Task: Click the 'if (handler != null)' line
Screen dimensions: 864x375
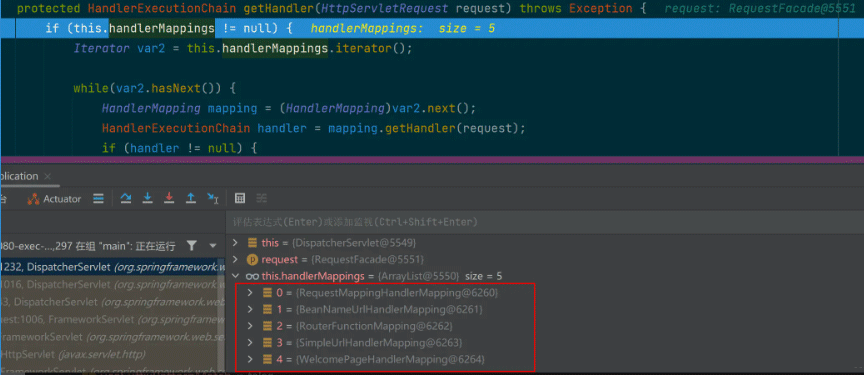Action: [180, 148]
